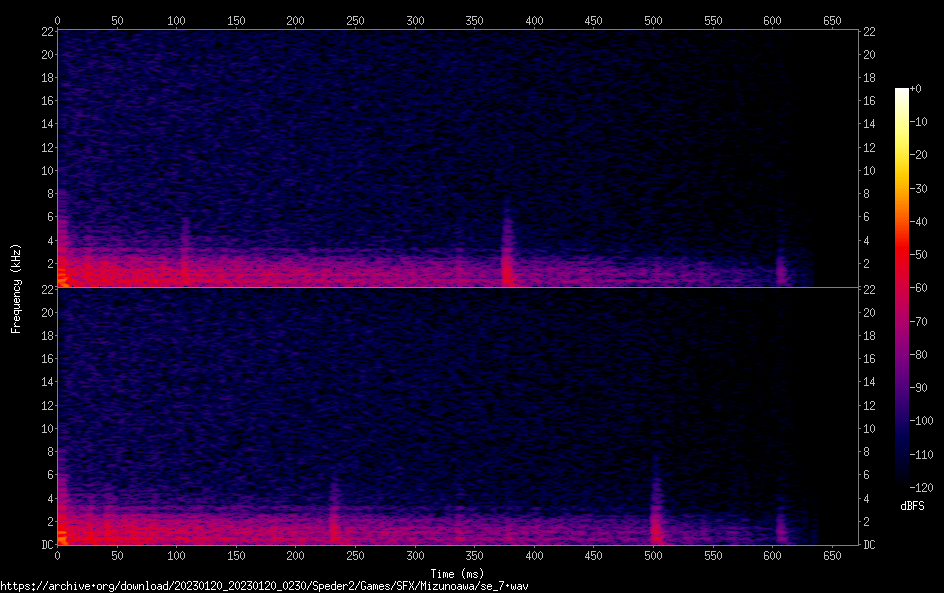This screenshot has width=944, height=593.
Task: Click the 100 tick on bottom time axis
Action: [176, 555]
